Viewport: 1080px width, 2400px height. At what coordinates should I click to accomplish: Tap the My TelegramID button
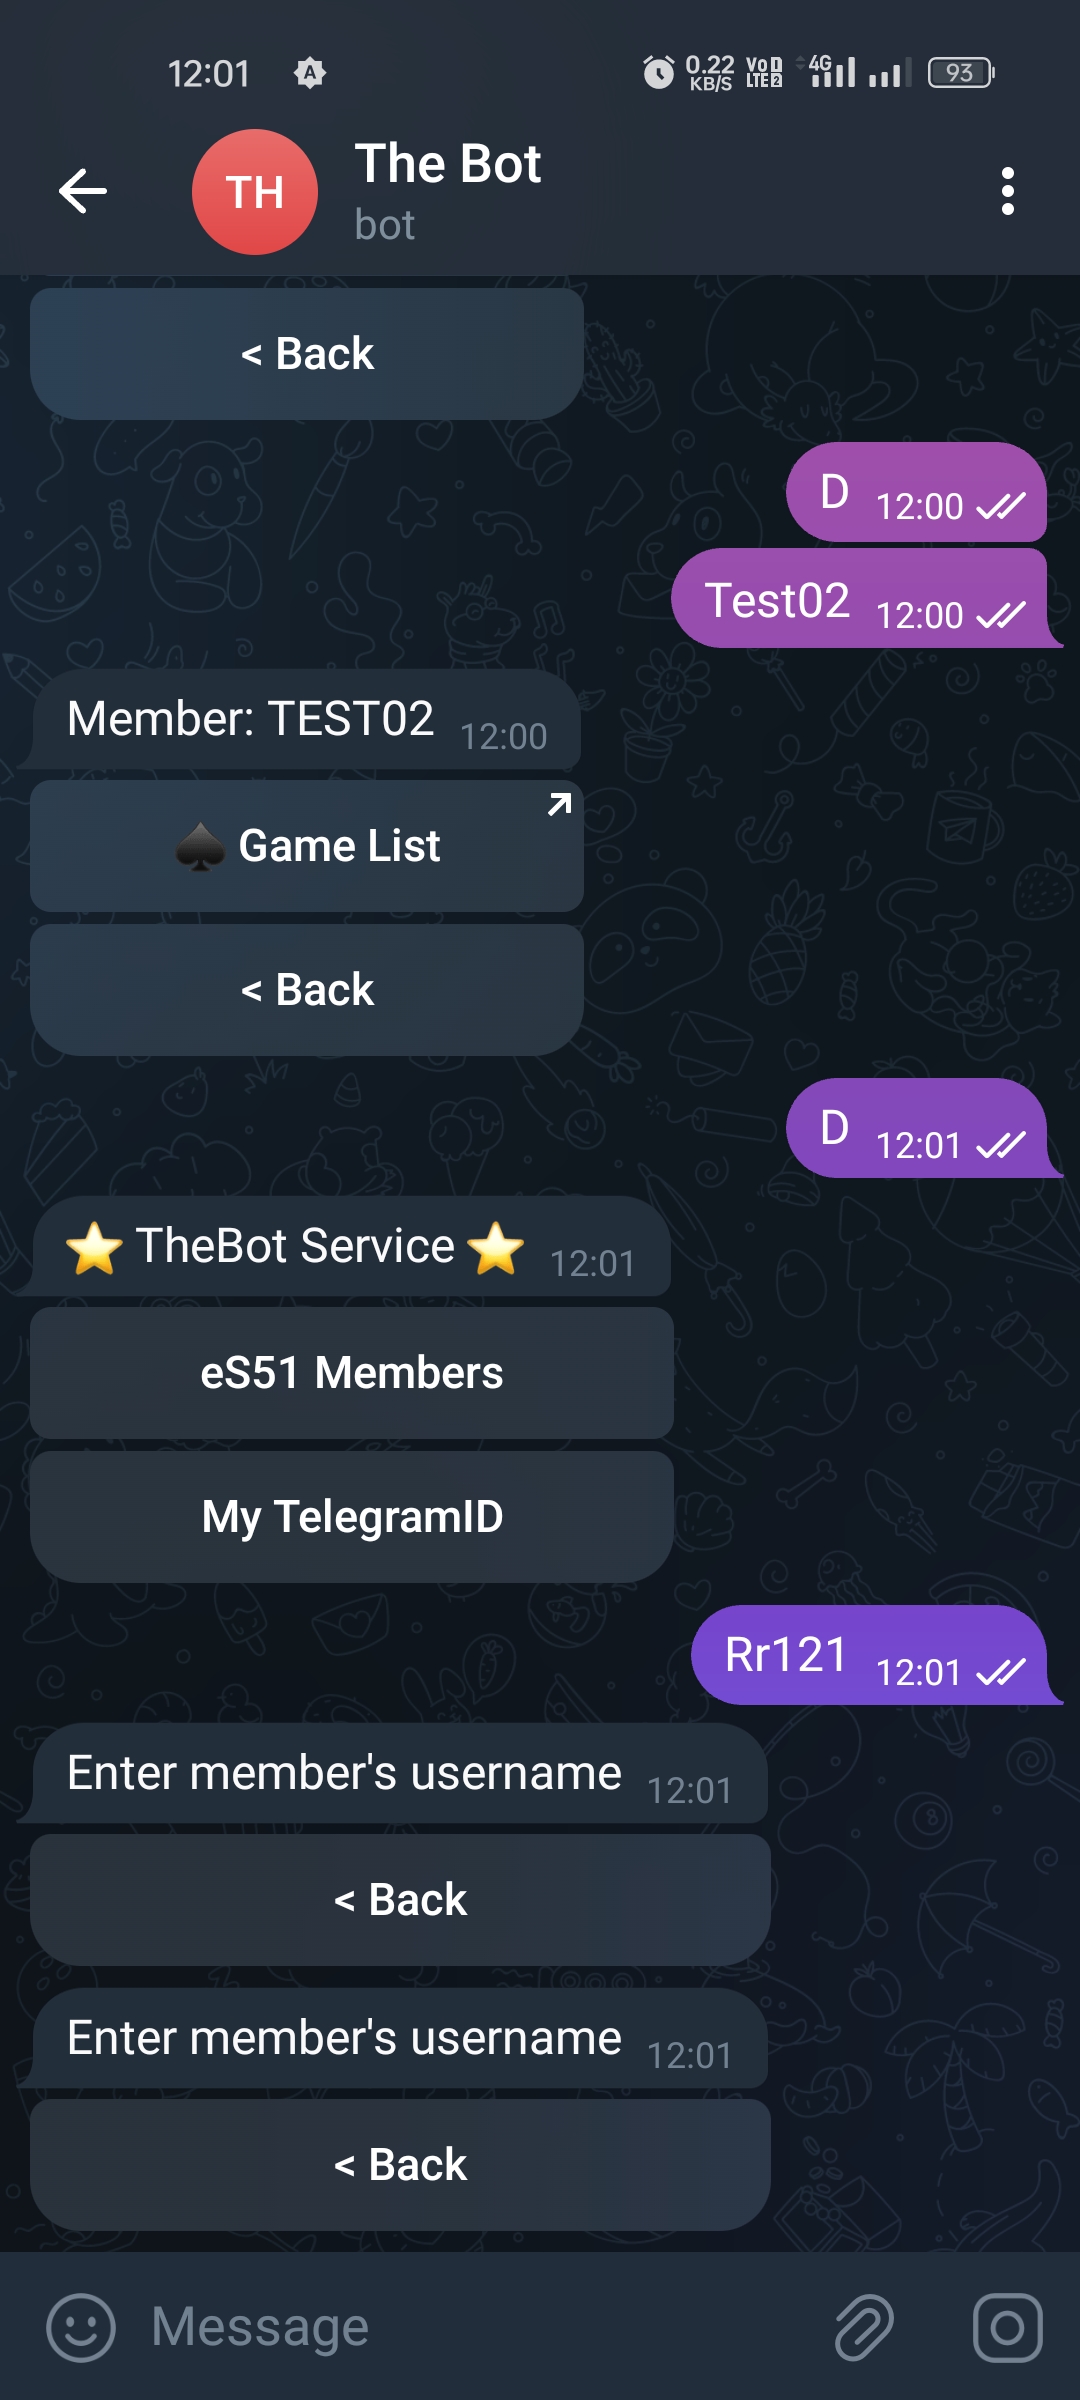pos(352,1516)
